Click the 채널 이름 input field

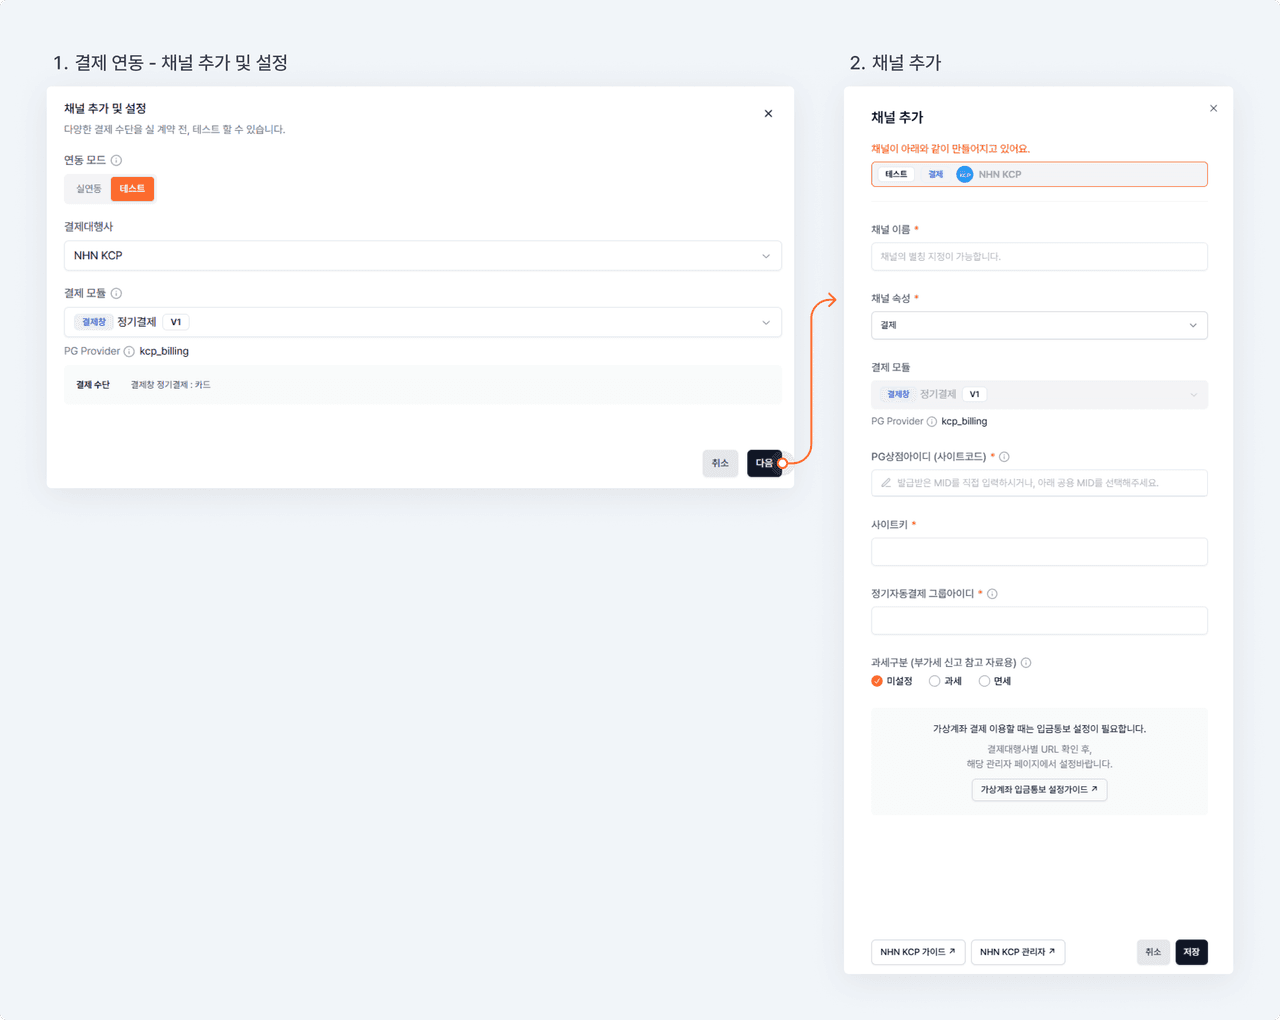pos(1038,257)
